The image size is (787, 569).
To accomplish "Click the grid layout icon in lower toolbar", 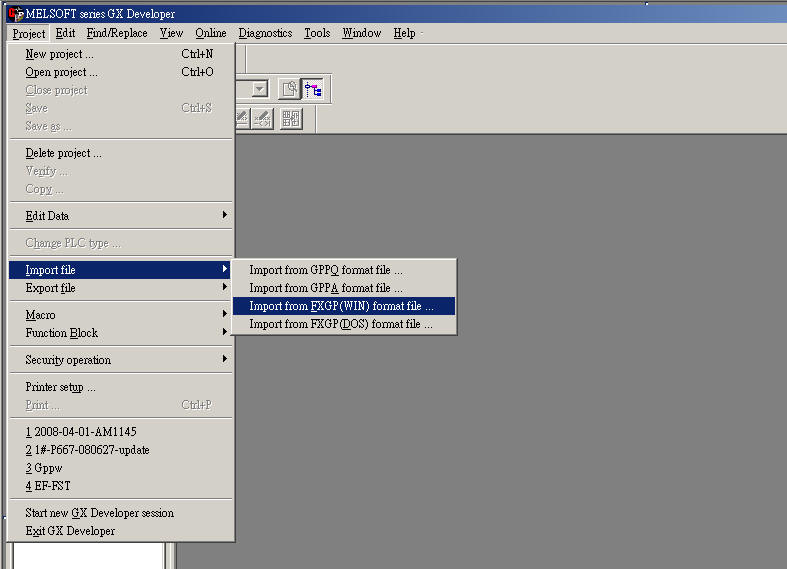I will [290, 118].
